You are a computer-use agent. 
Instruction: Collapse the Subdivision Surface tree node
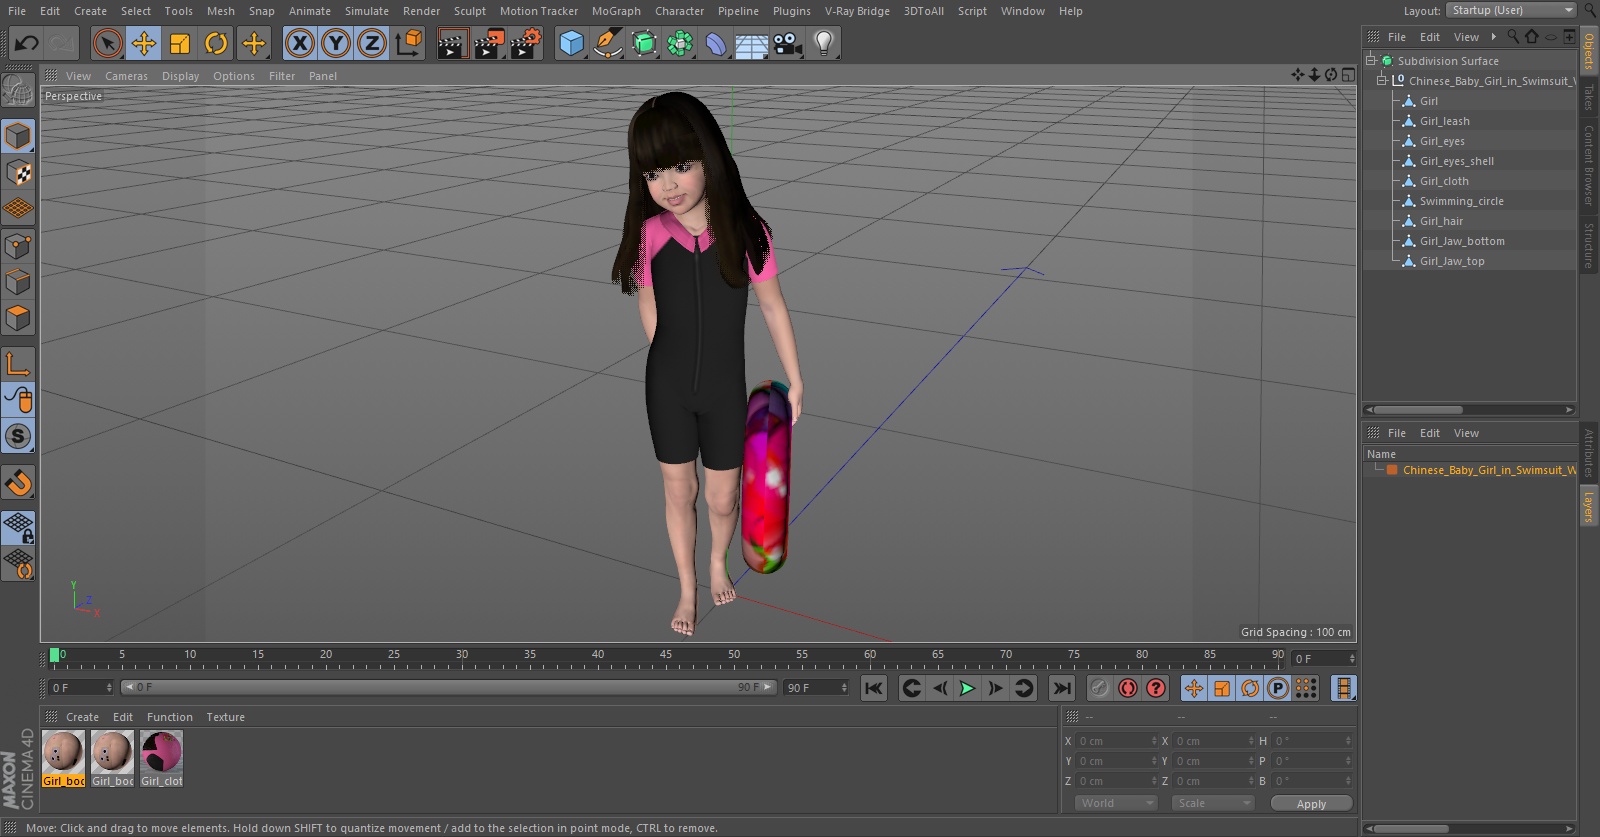1371,60
